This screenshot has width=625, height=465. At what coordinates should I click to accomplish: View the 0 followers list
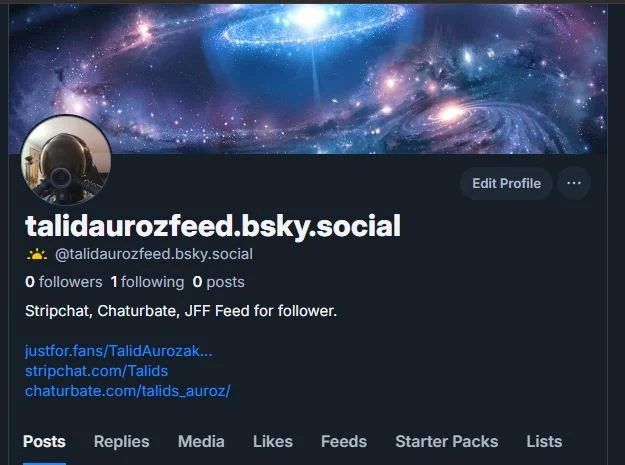click(x=64, y=282)
